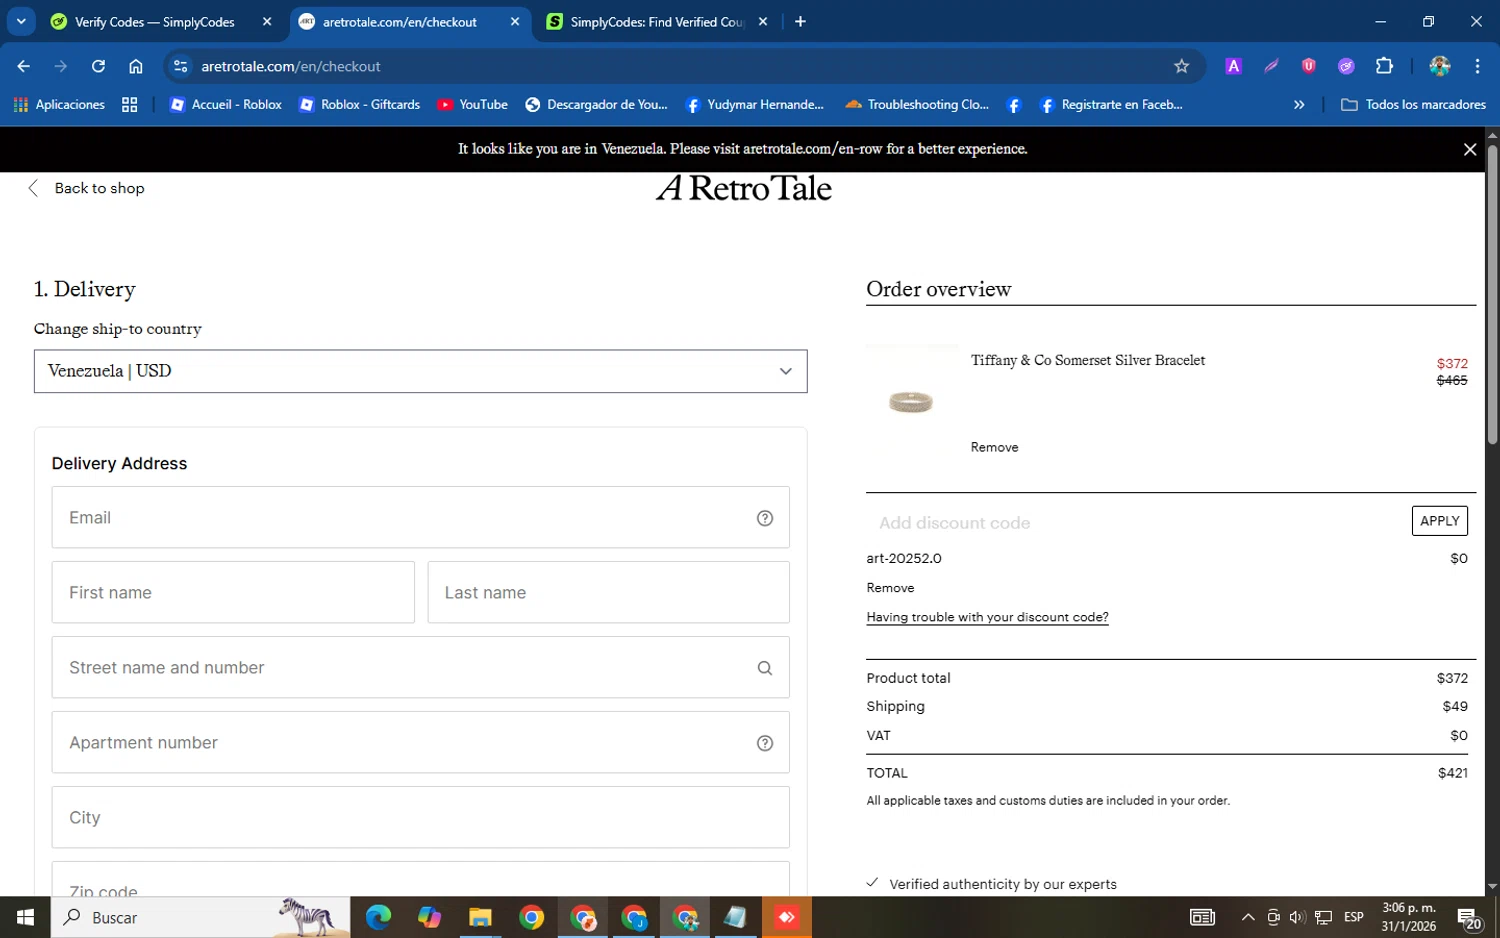Open Having trouble with your discount code link
This screenshot has height=938, width=1500.
[x=987, y=617]
